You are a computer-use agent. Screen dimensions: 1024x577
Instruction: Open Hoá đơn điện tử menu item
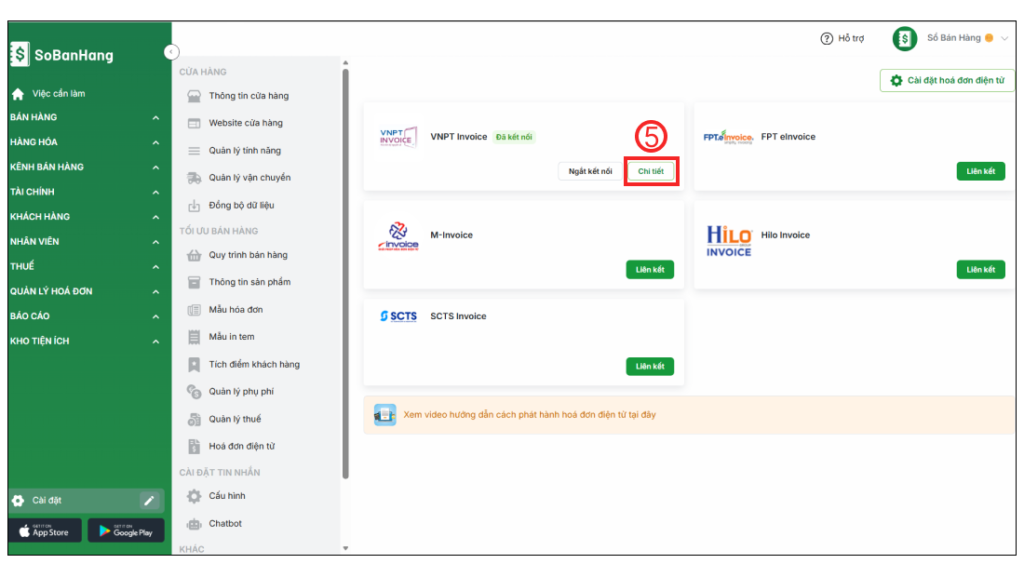tap(241, 447)
